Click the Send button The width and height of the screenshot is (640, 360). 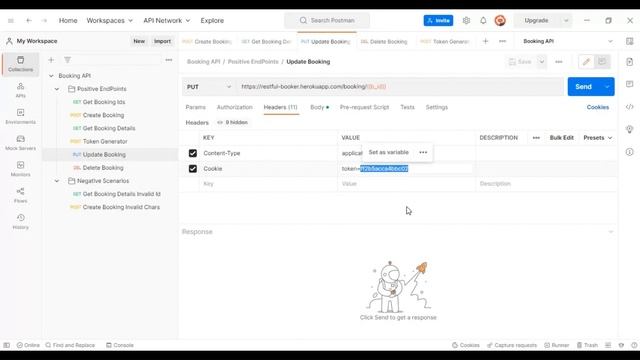click(x=584, y=87)
